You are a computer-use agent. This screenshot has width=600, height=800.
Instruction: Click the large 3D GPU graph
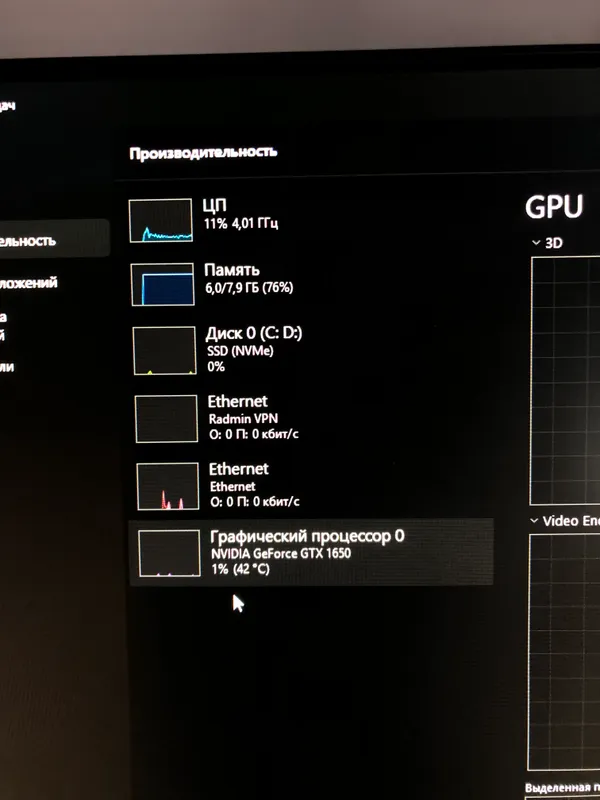pos(565,381)
